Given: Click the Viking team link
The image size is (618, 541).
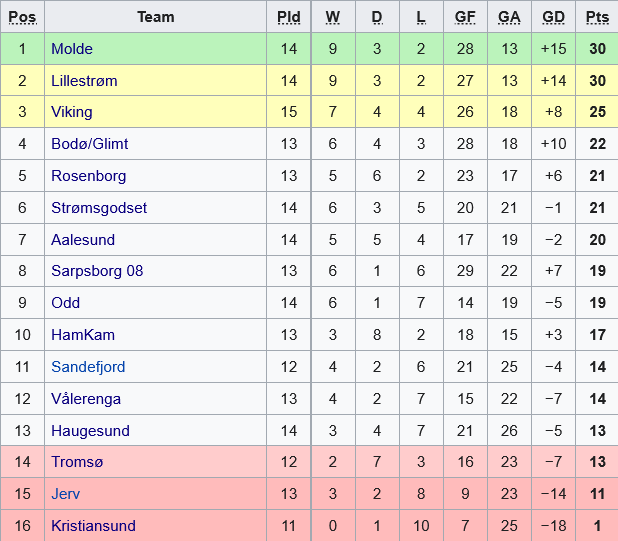Looking at the screenshot, I should (72, 112).
